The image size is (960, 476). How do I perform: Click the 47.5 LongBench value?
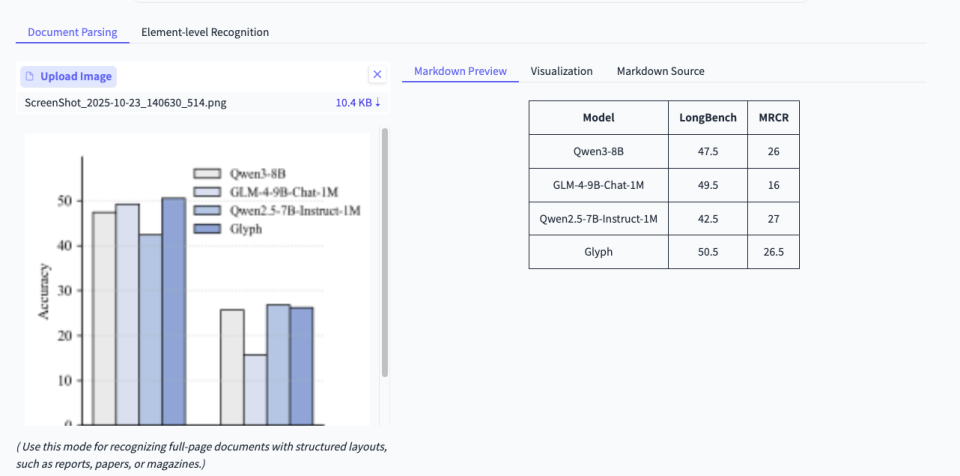708,151
